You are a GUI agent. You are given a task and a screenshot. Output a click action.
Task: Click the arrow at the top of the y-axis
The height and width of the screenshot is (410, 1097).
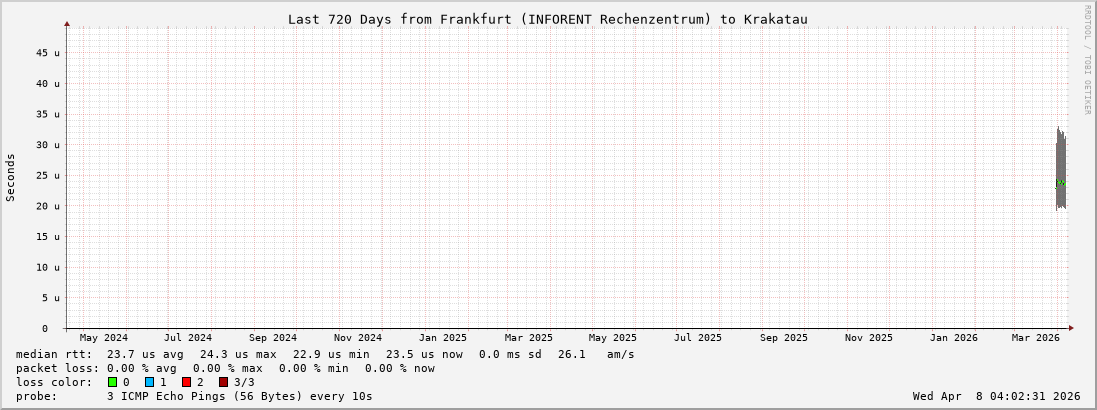coord(67,23)
